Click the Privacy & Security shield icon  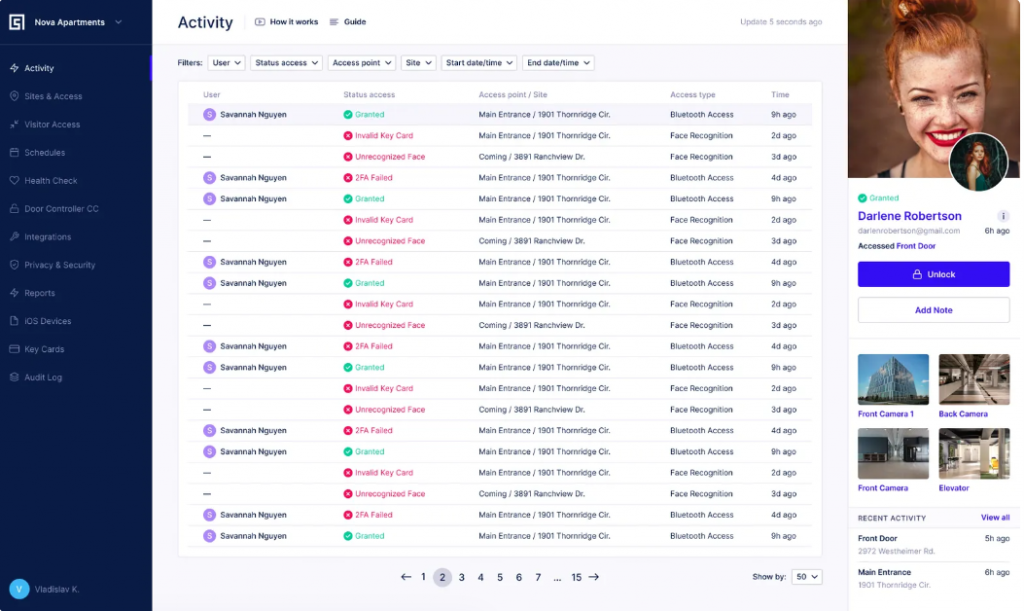point(13,264)
